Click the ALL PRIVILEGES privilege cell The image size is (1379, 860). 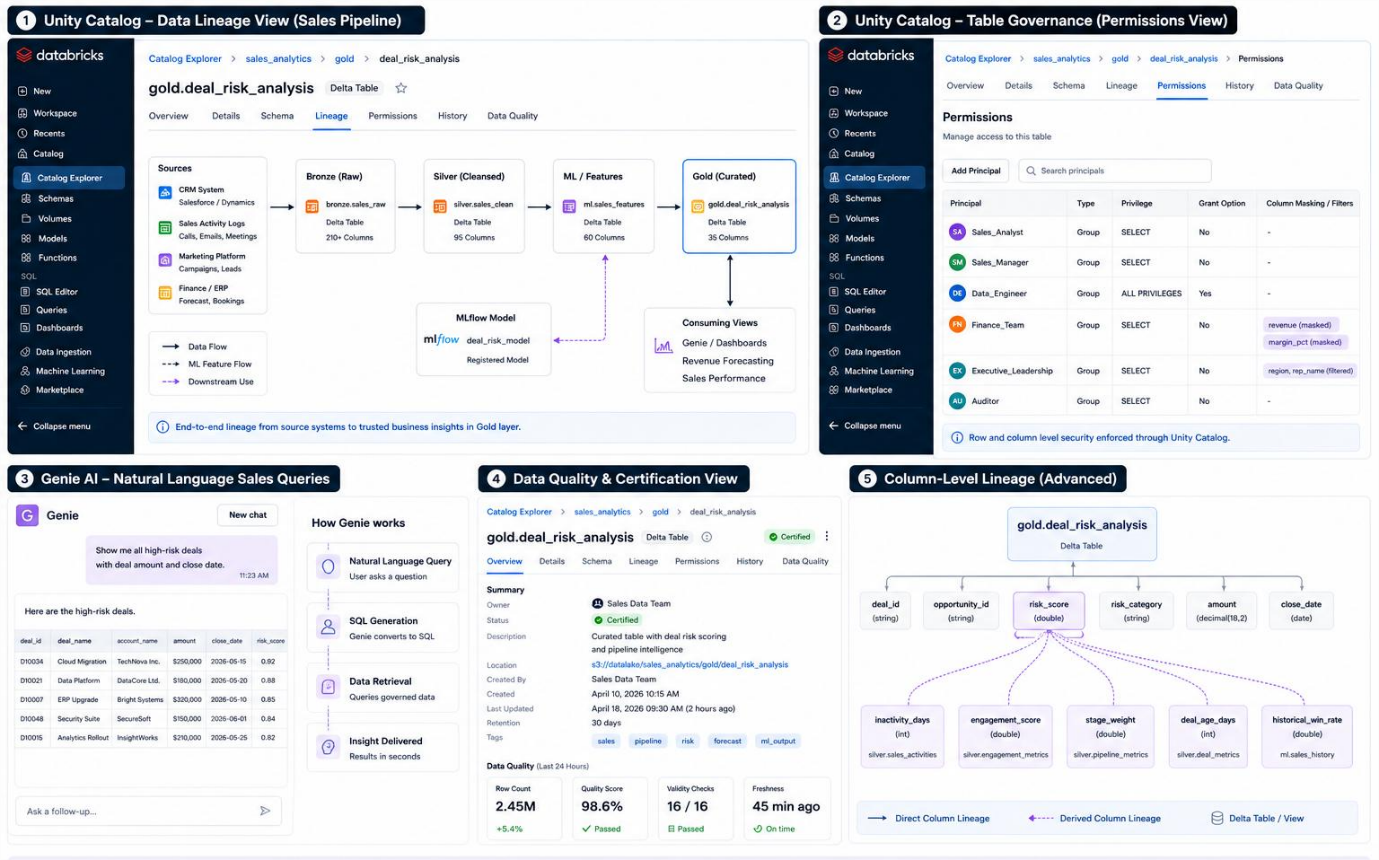[x=1152, y=294]
